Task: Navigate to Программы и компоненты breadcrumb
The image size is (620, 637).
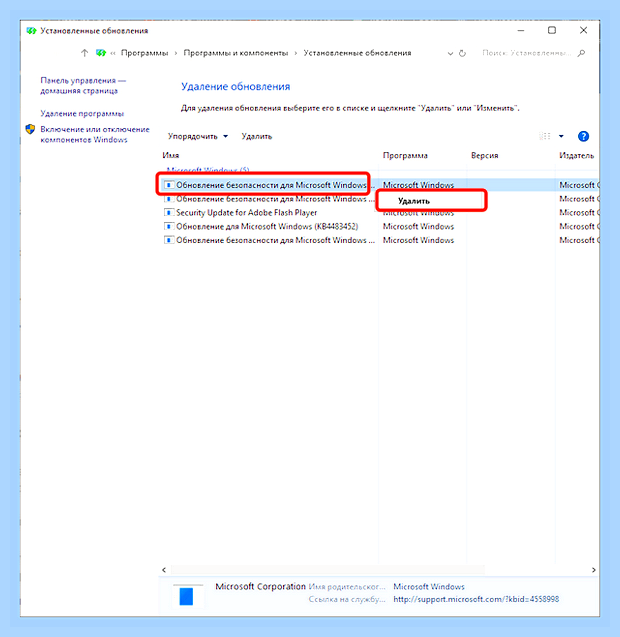Action: point(236,53)
